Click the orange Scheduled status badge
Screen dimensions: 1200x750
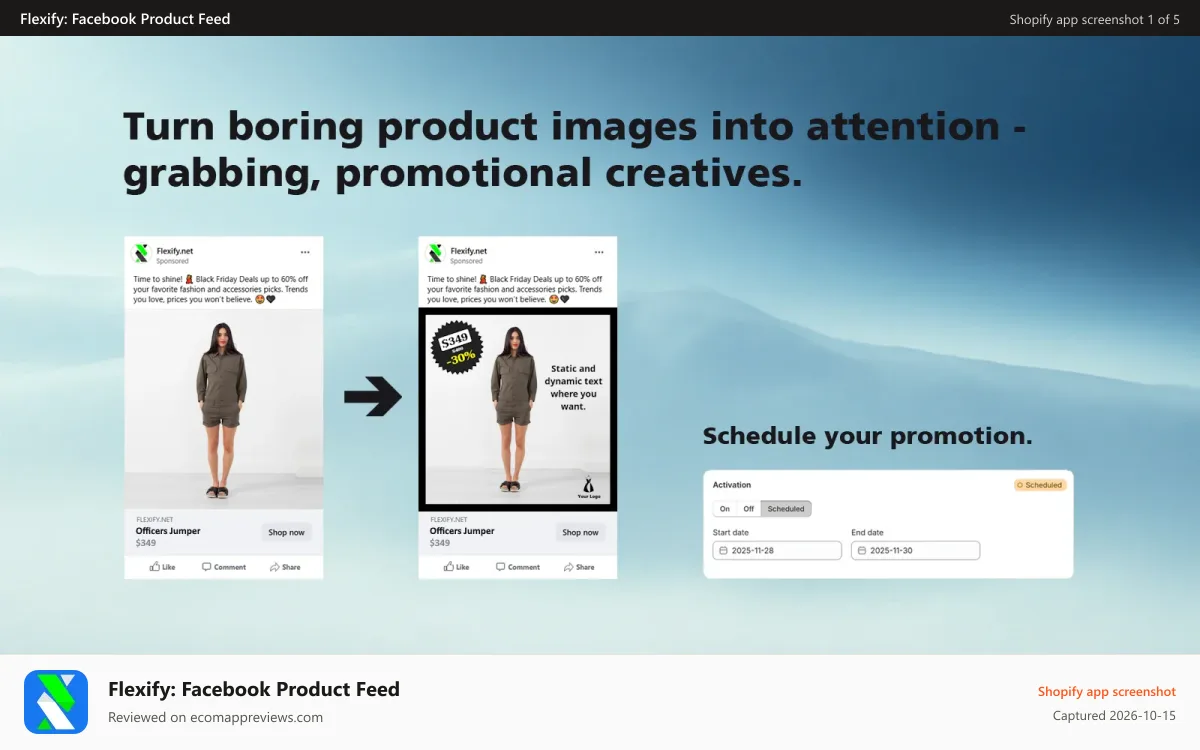pos(1040,485)
